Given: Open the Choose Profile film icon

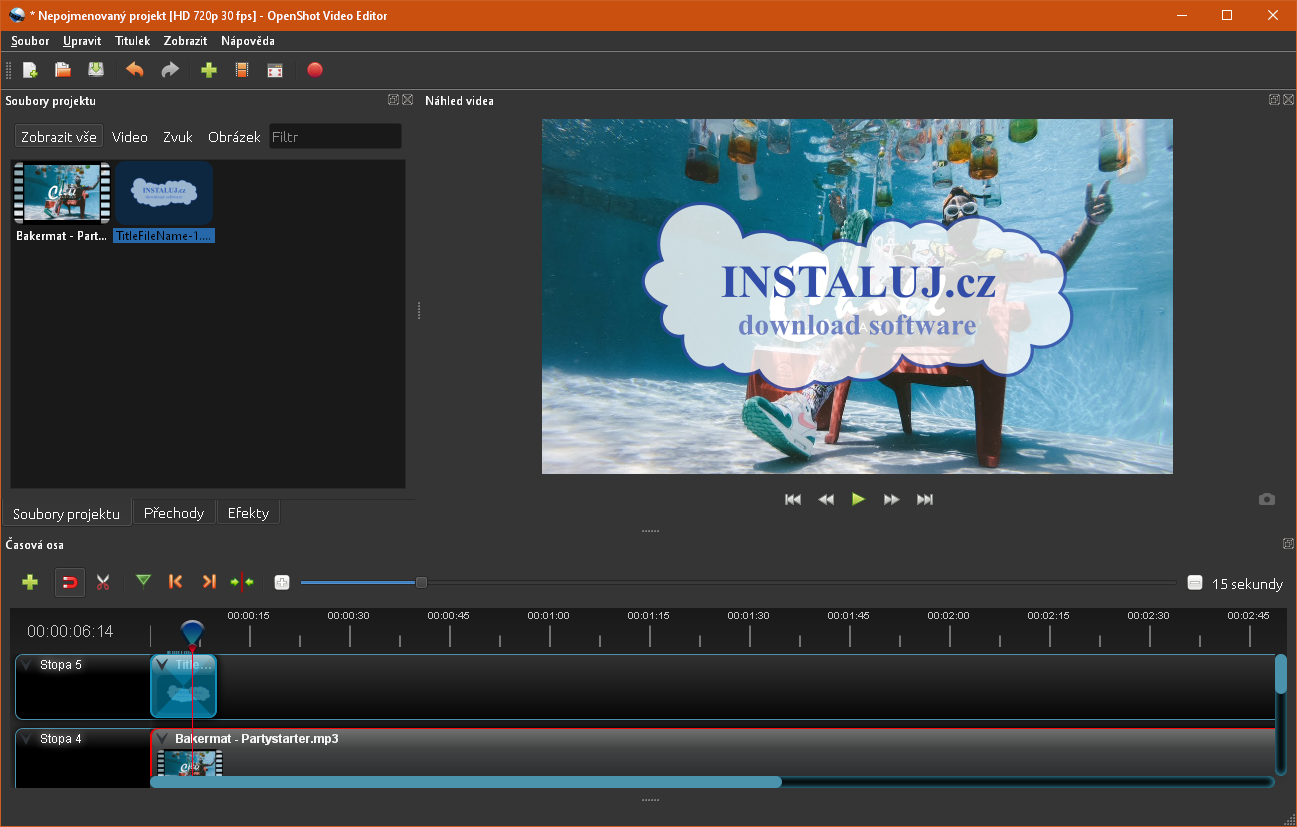Looking at the screenshot, I should (x=241, y=70).
